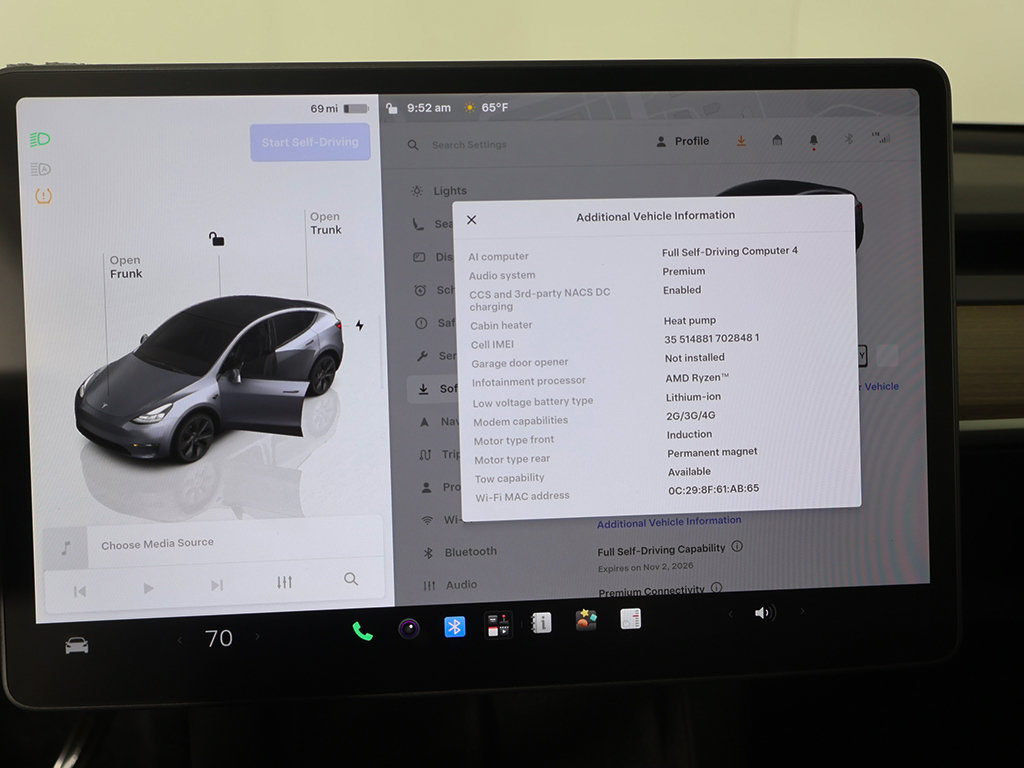The height and width of the screenshot is (768, 1024).
Task: Close the Additional Vehicle Information dialog
Action: pyautogui.click(x=472, y=220)
